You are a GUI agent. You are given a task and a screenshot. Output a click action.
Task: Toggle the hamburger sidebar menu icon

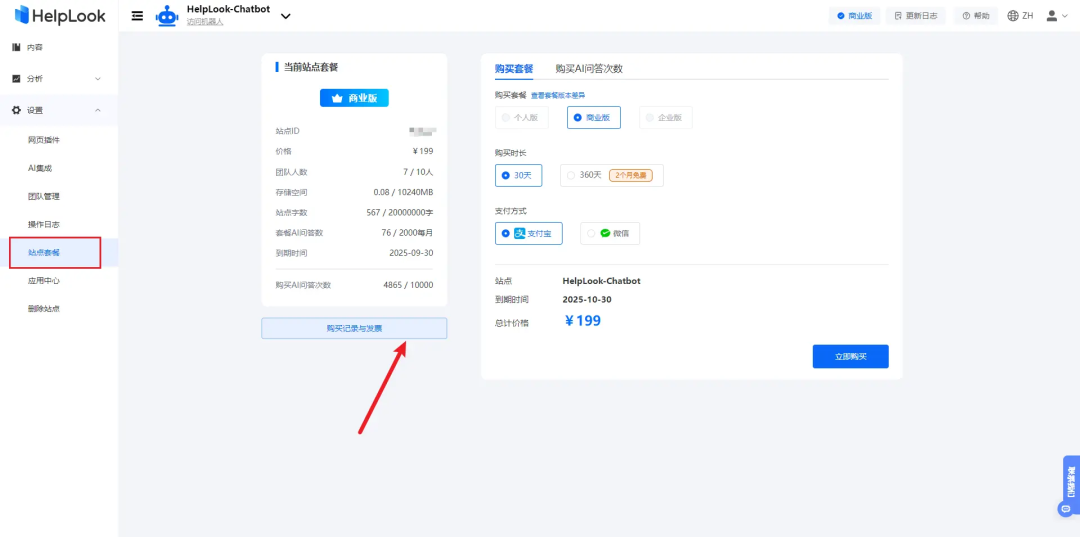(x=138, y=16)
